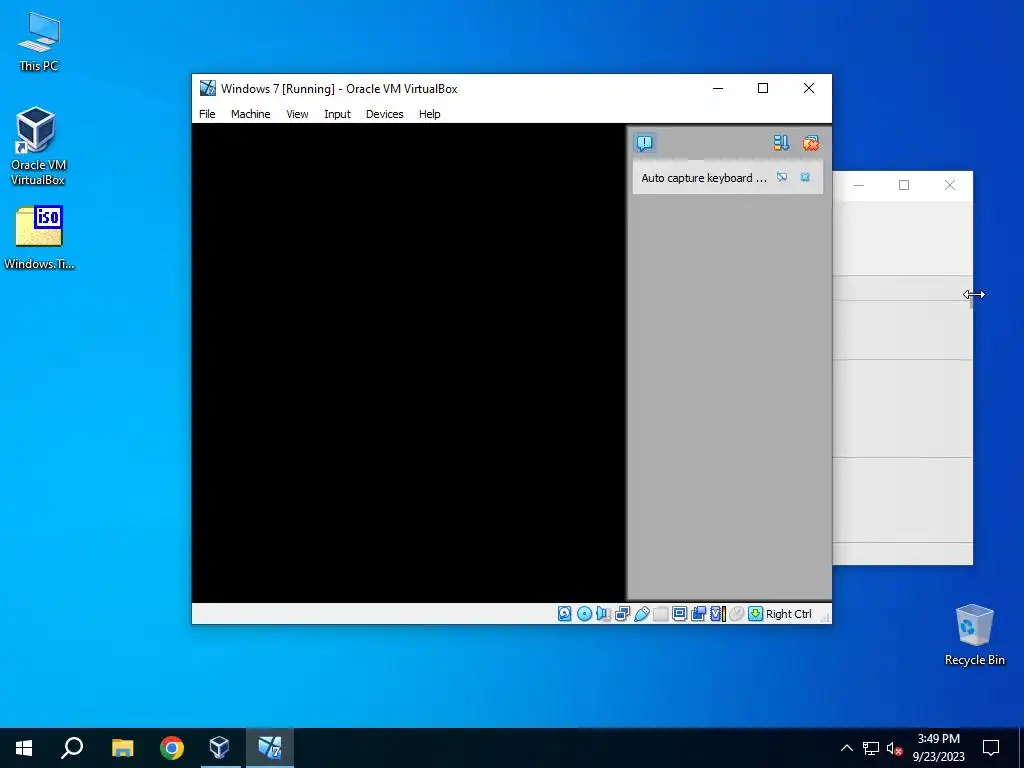Open the Help menu
This screenshot has width=1024, height=768.
click(x=430, y=114)
